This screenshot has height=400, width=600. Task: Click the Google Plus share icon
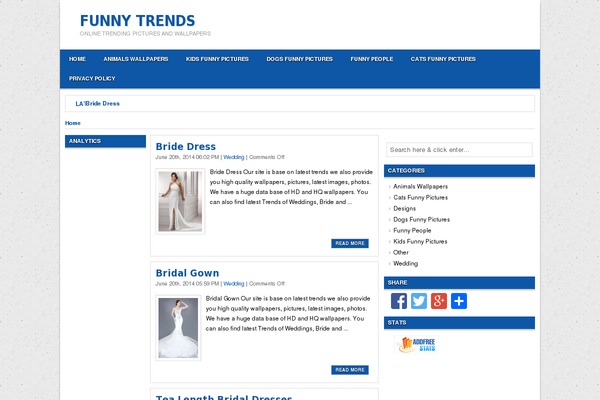coord(439,301)
